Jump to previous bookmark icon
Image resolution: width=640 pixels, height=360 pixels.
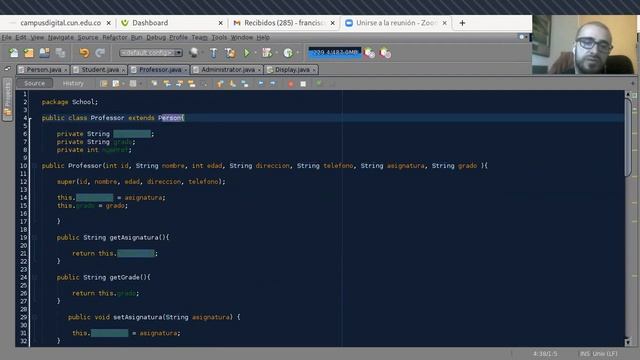(x=220, y=83)
